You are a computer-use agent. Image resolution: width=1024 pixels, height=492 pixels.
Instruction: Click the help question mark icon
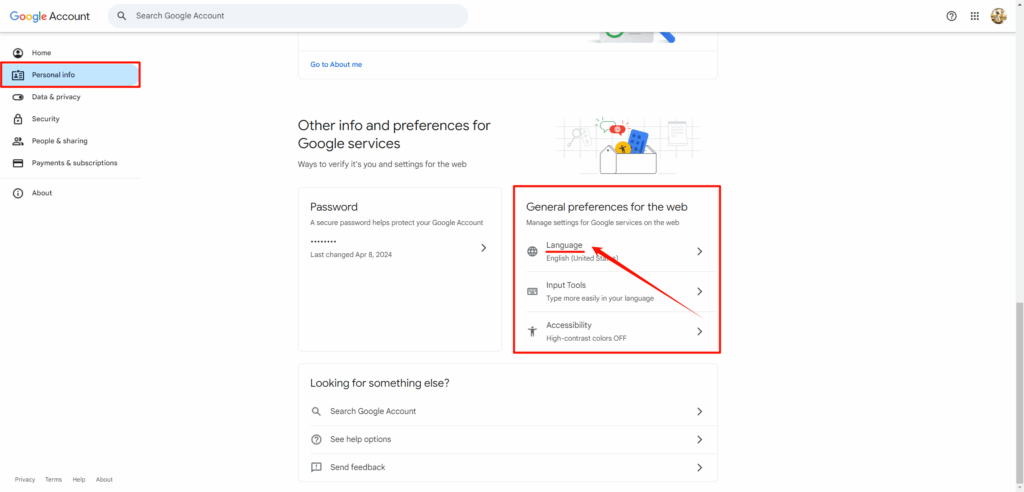pyautogui.click(x=952, y=16)
